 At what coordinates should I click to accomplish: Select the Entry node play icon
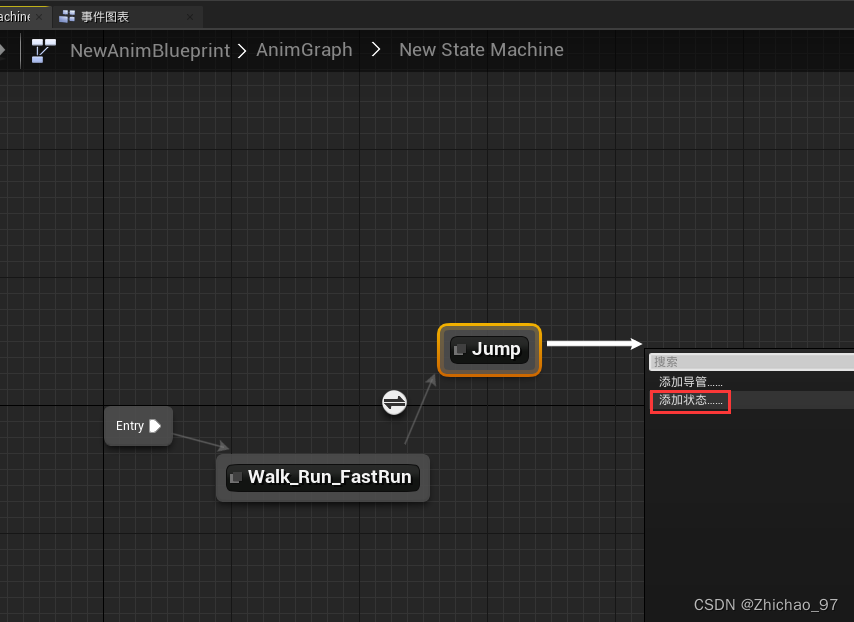coord(158,425)
